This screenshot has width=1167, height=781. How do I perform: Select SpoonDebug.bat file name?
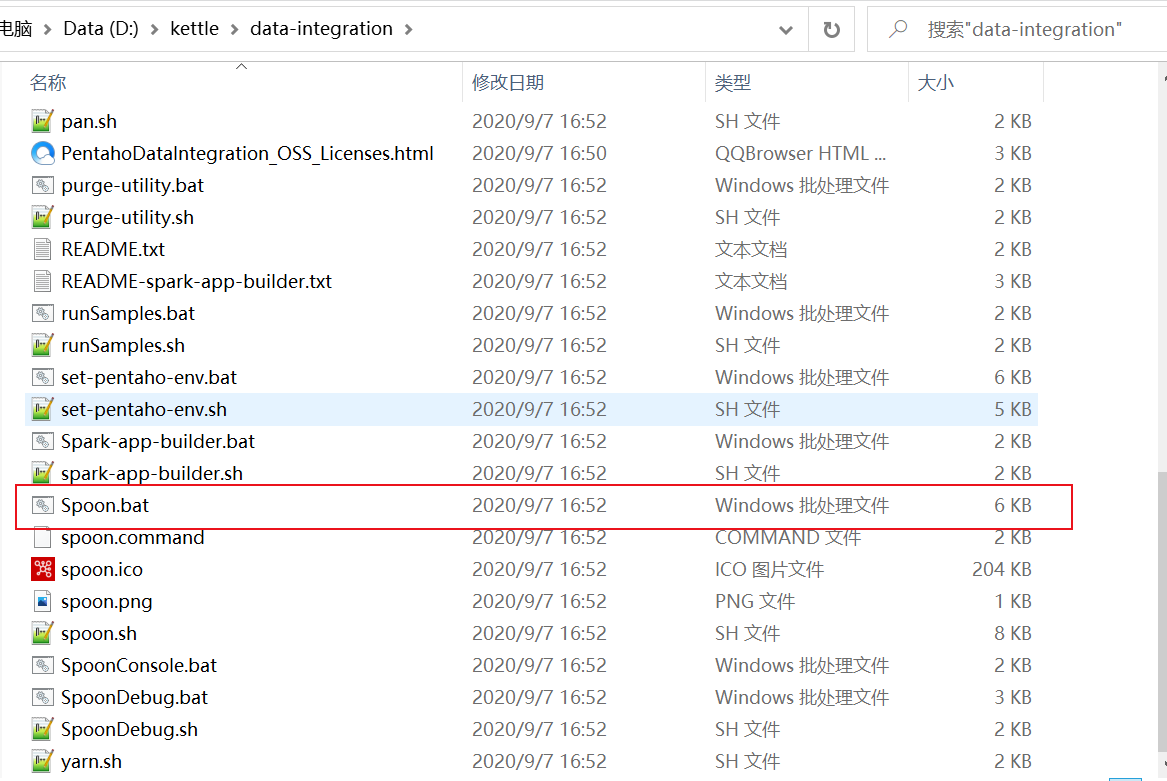(135, 697)
